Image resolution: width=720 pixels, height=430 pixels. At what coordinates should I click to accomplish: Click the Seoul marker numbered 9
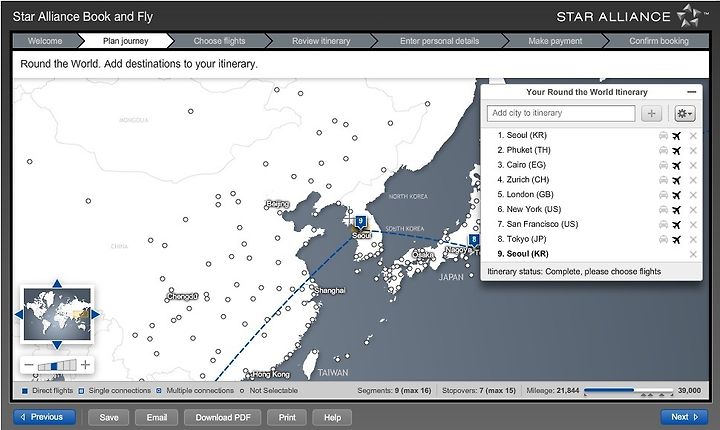coord(360,222)
